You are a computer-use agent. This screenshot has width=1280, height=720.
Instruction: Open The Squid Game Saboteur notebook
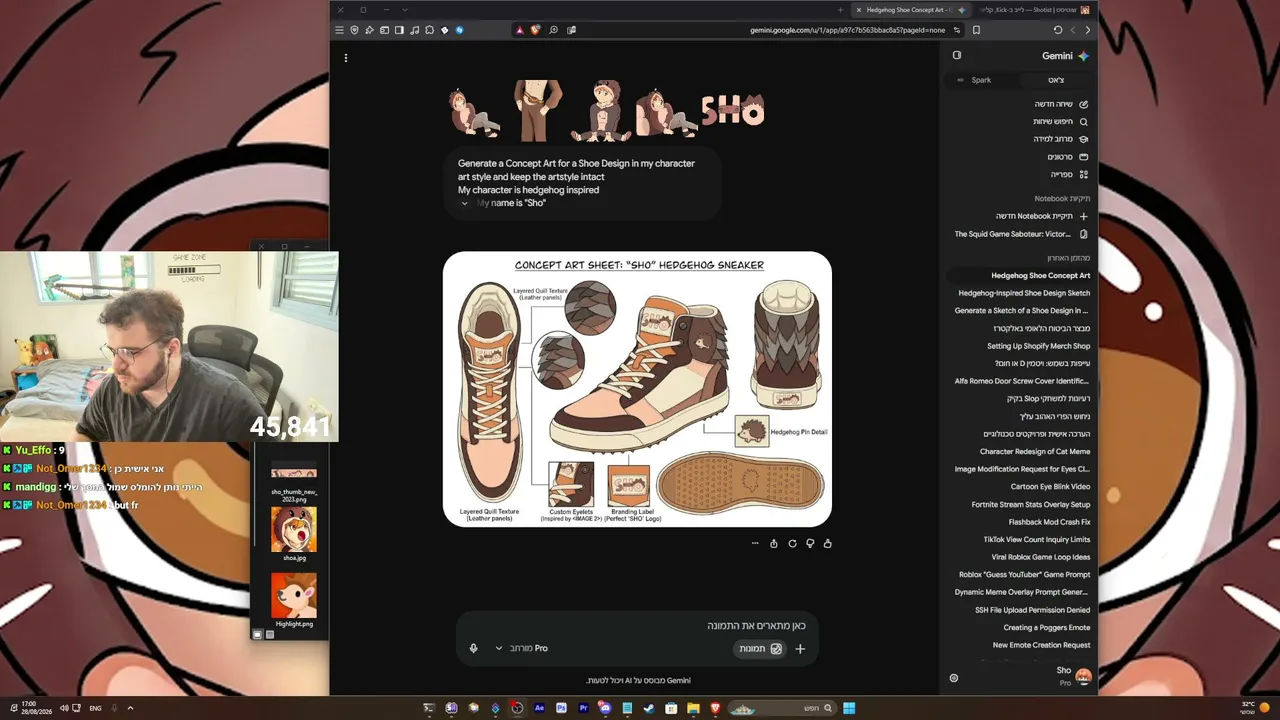1021,234
